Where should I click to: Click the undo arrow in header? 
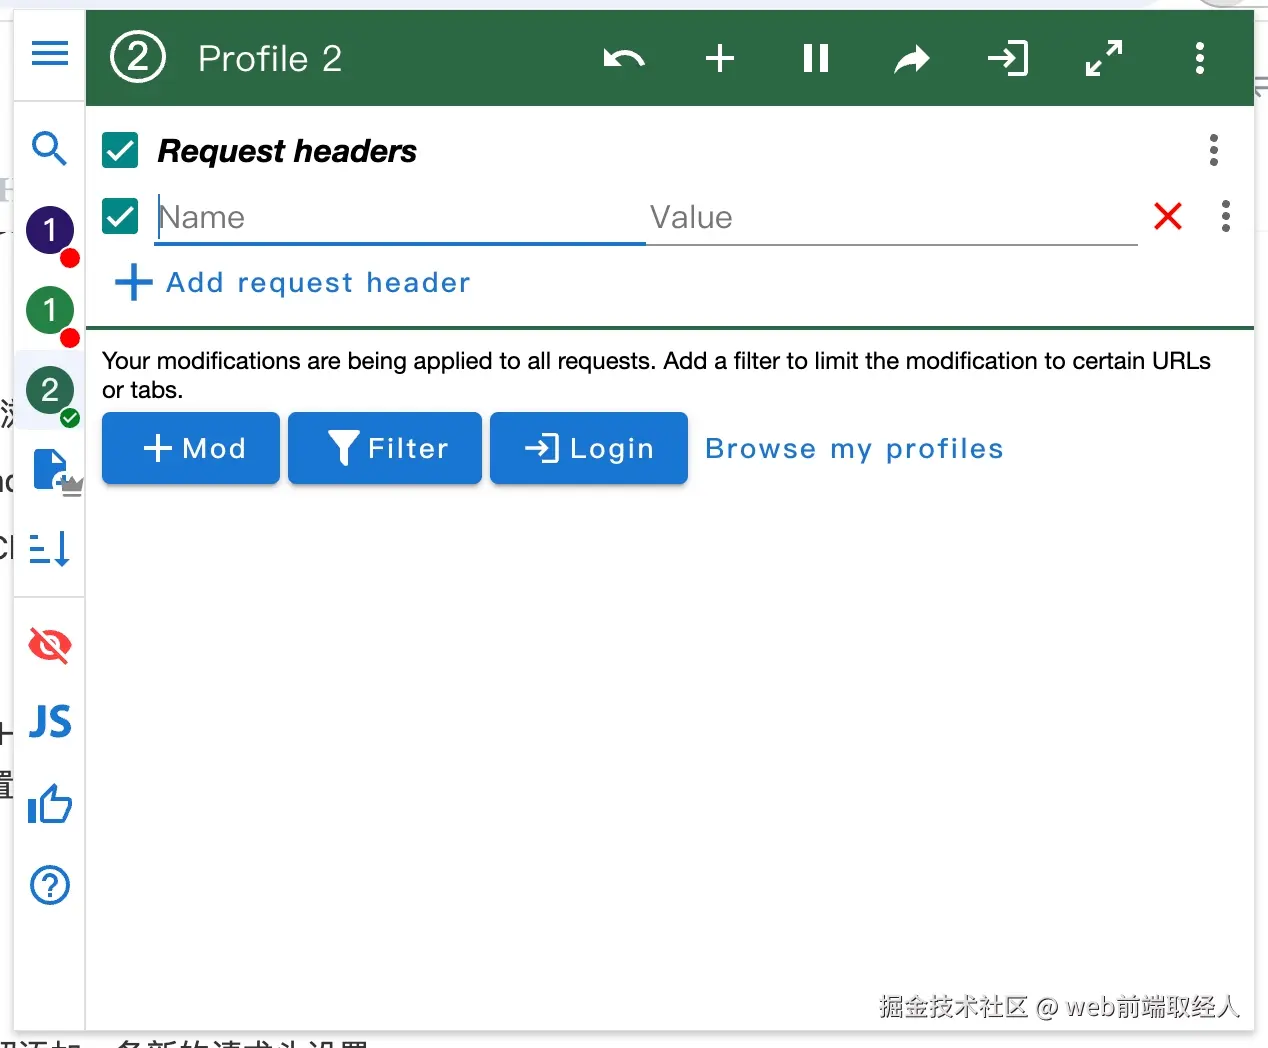coord(624,58)
